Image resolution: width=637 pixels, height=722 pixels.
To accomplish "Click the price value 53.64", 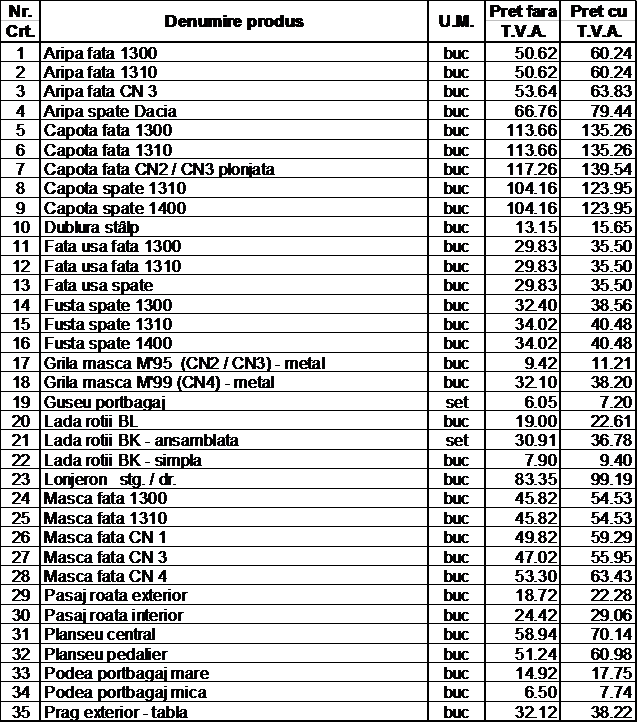I will (536, 91).
